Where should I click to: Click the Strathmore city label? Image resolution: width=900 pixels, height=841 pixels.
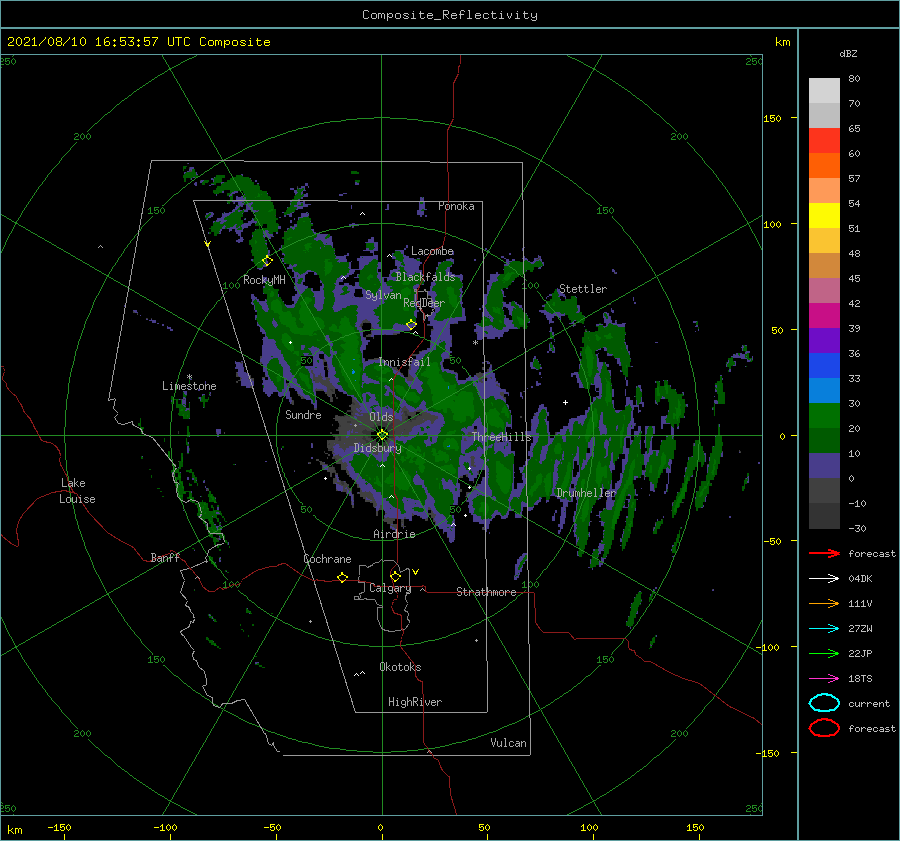click(486, 592)
